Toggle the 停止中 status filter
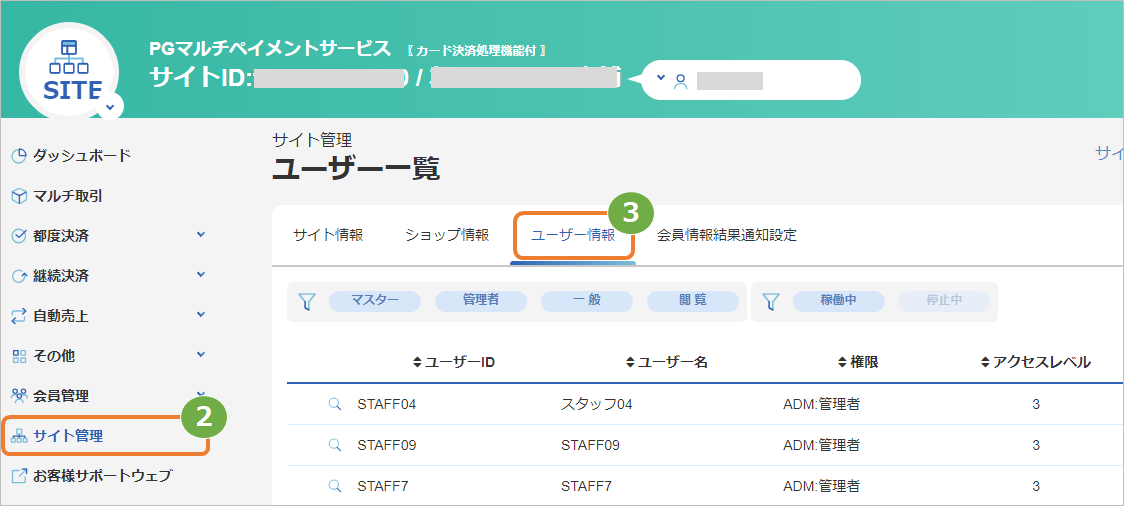The height and width of the screenshot is (506, 1124). pyautogui.click(x=944, y=301)
